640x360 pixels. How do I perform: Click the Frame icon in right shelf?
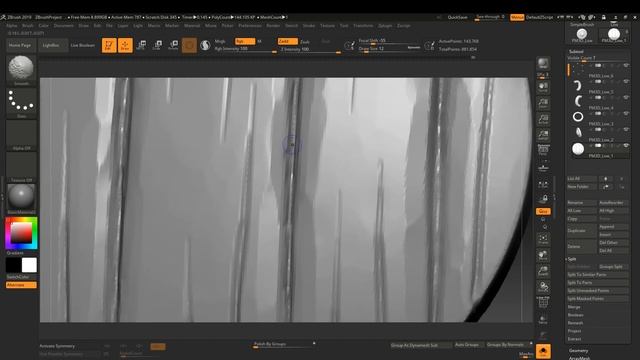tap(543, 240)
